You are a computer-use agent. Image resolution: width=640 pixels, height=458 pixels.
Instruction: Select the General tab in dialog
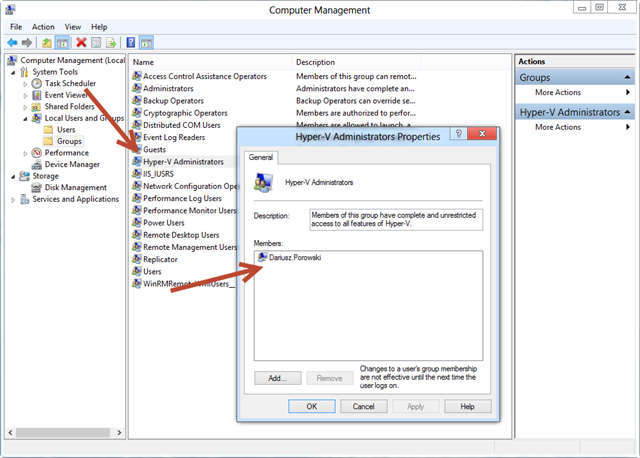[x=261, y=157]
